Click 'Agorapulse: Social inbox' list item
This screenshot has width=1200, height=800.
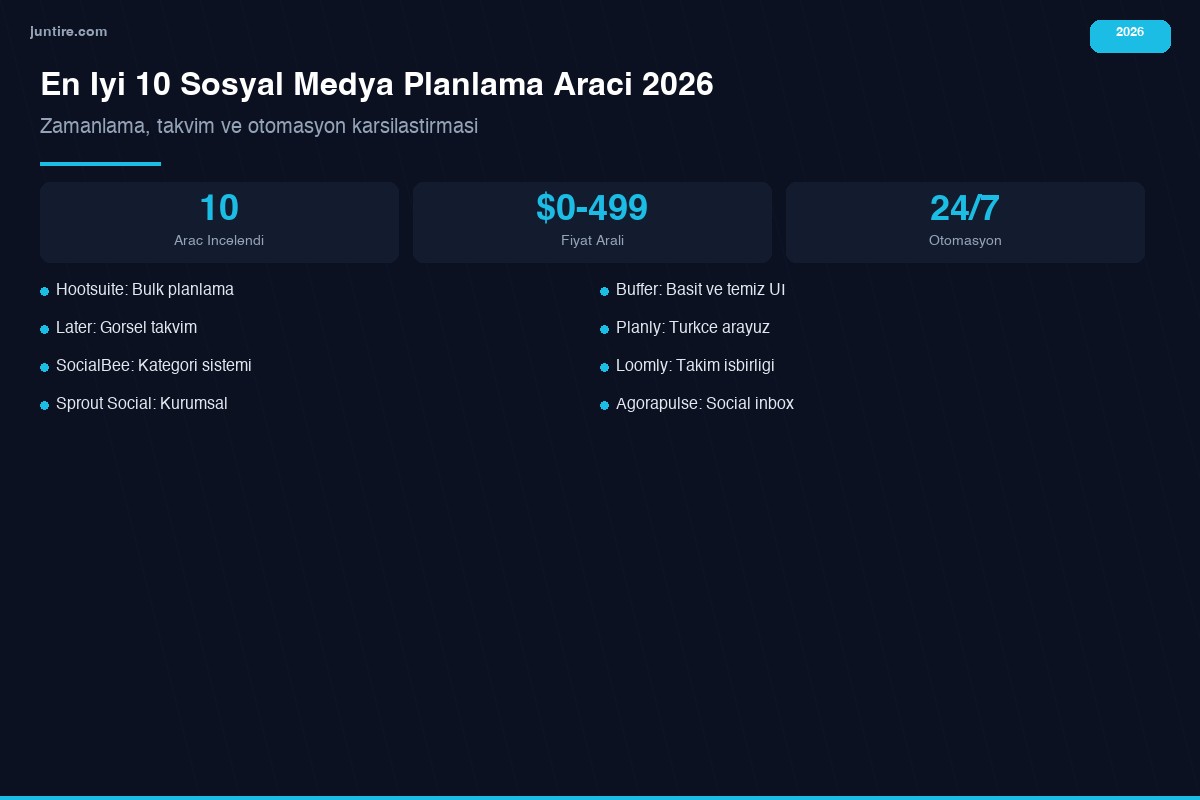(x=705, y=404)
